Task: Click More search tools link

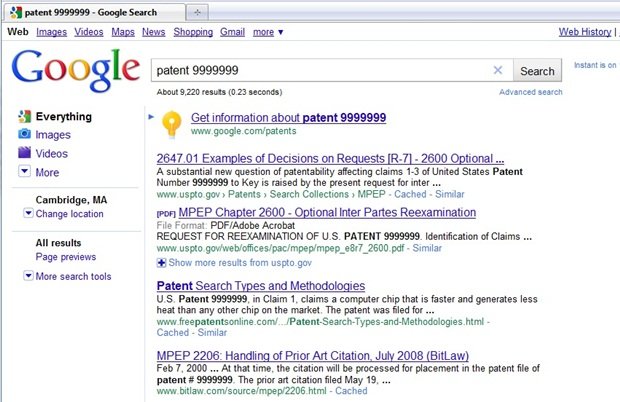Action: pyautogui.click(x=73, y=276)
